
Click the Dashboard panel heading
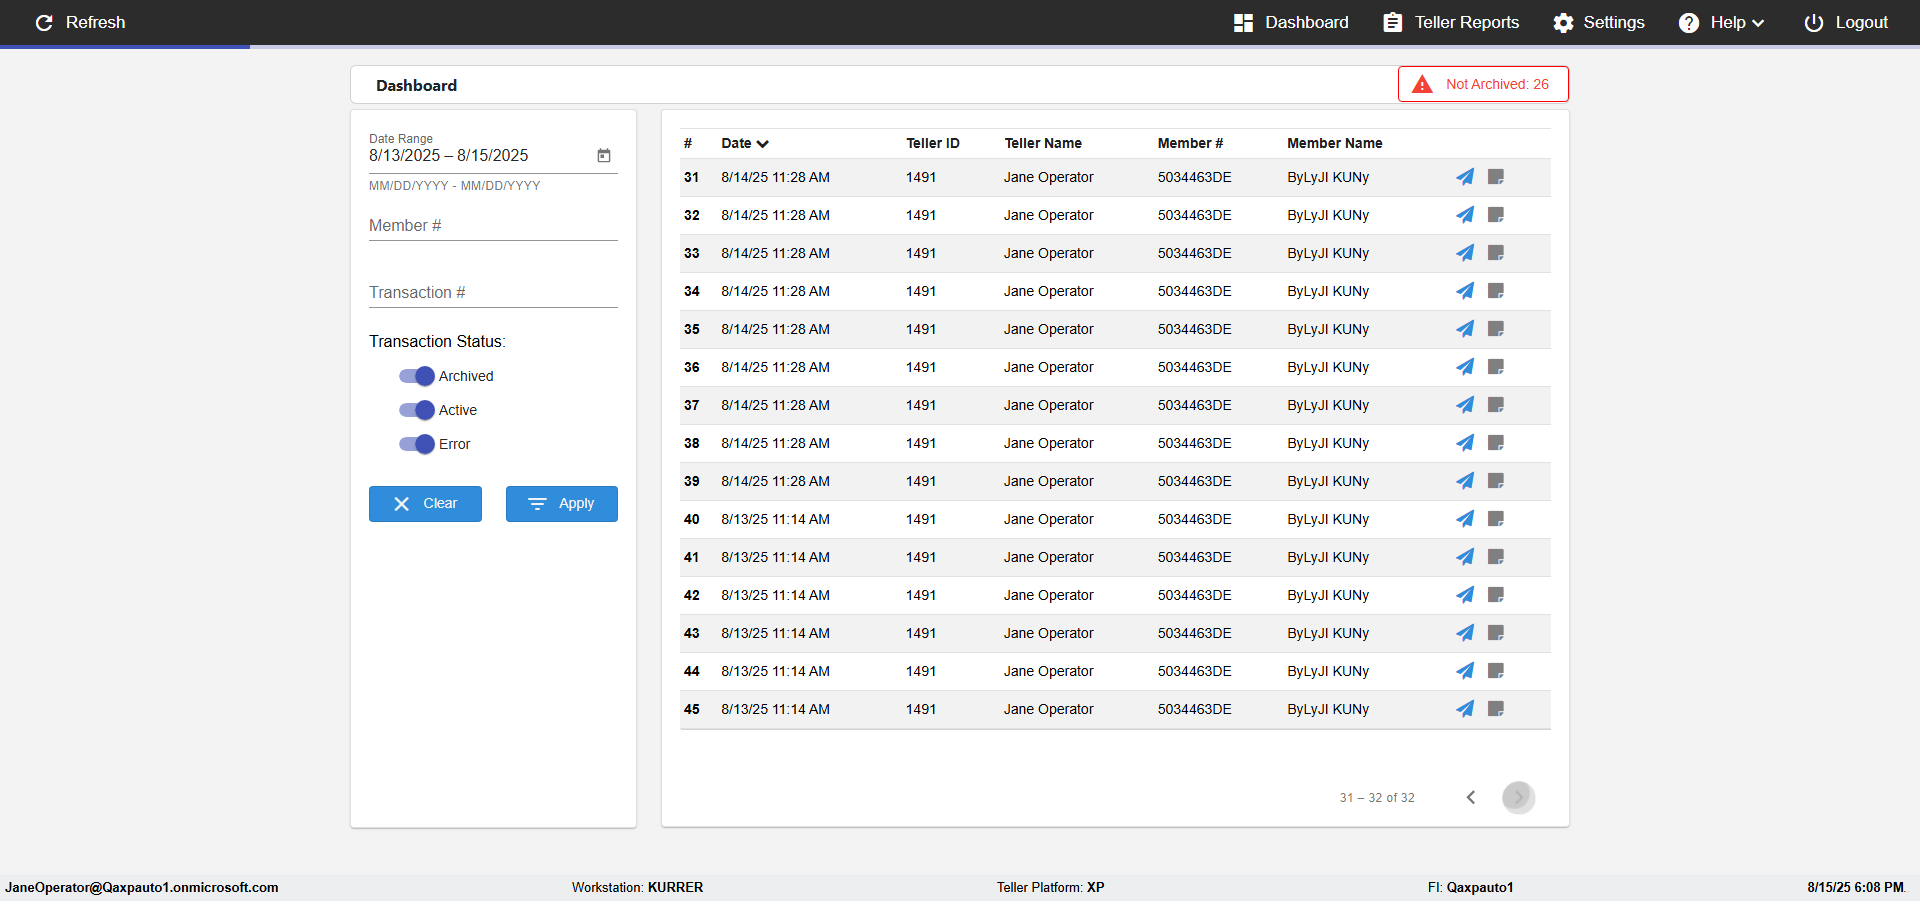[416, 86]
